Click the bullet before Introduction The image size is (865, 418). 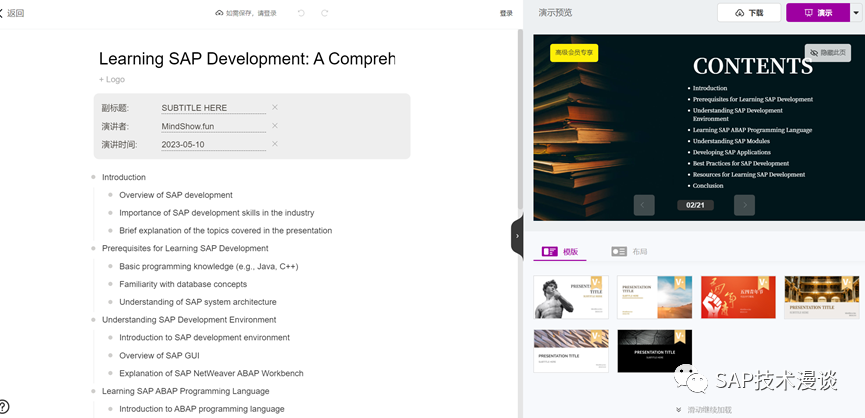[93, 177]
